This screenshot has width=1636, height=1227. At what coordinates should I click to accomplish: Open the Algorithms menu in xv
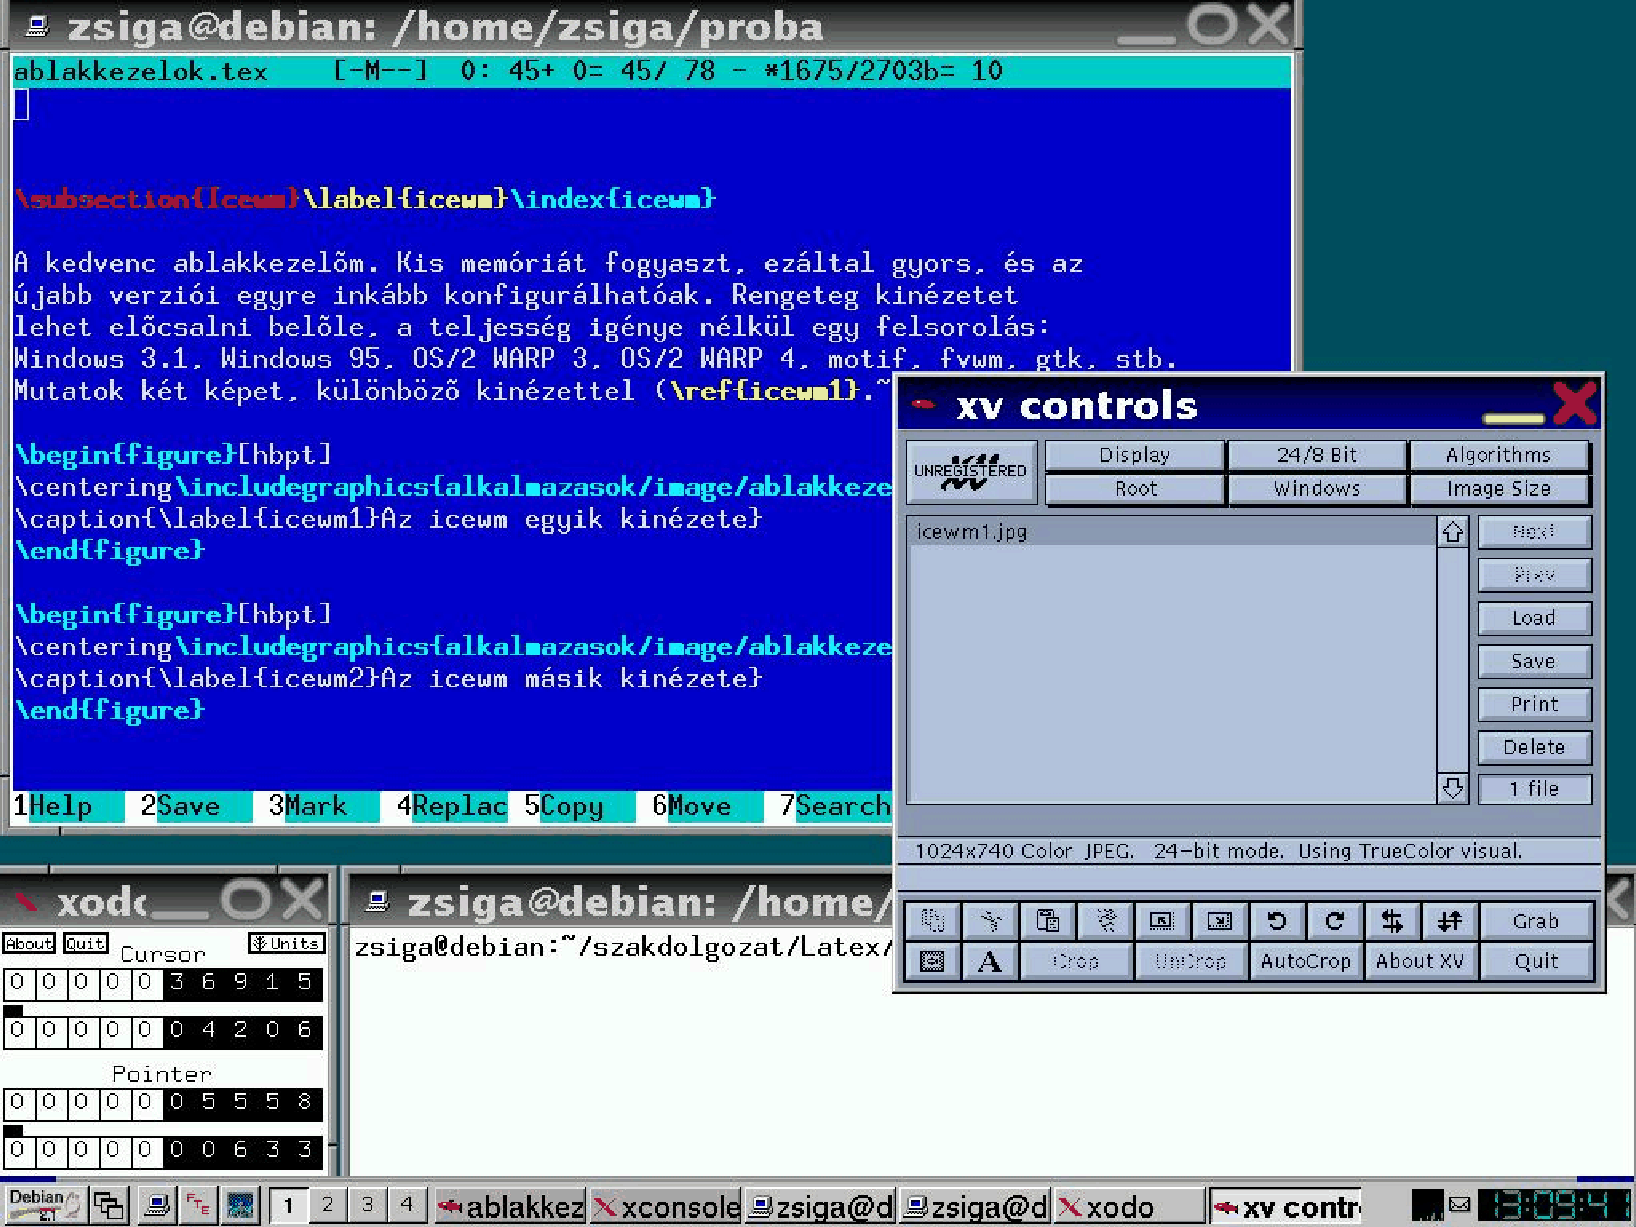point(1498,455)
